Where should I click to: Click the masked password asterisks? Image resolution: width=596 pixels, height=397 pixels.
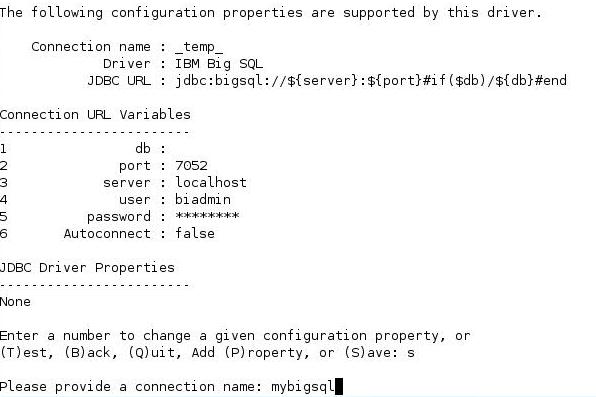point(207,216)
